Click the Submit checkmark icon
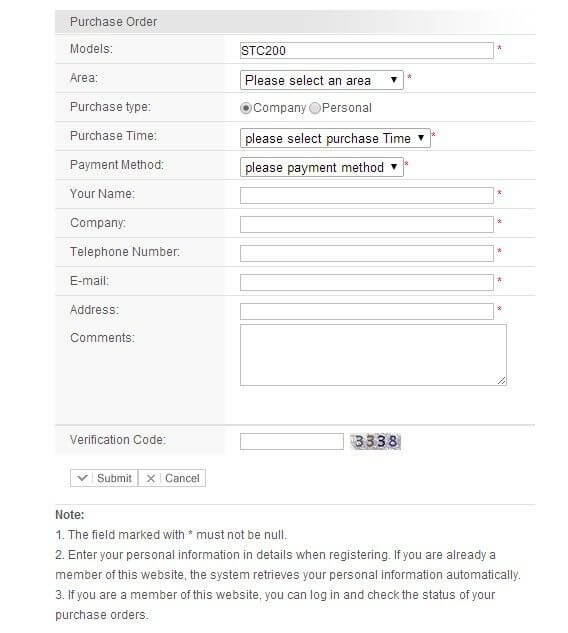 tap(82, 478)
